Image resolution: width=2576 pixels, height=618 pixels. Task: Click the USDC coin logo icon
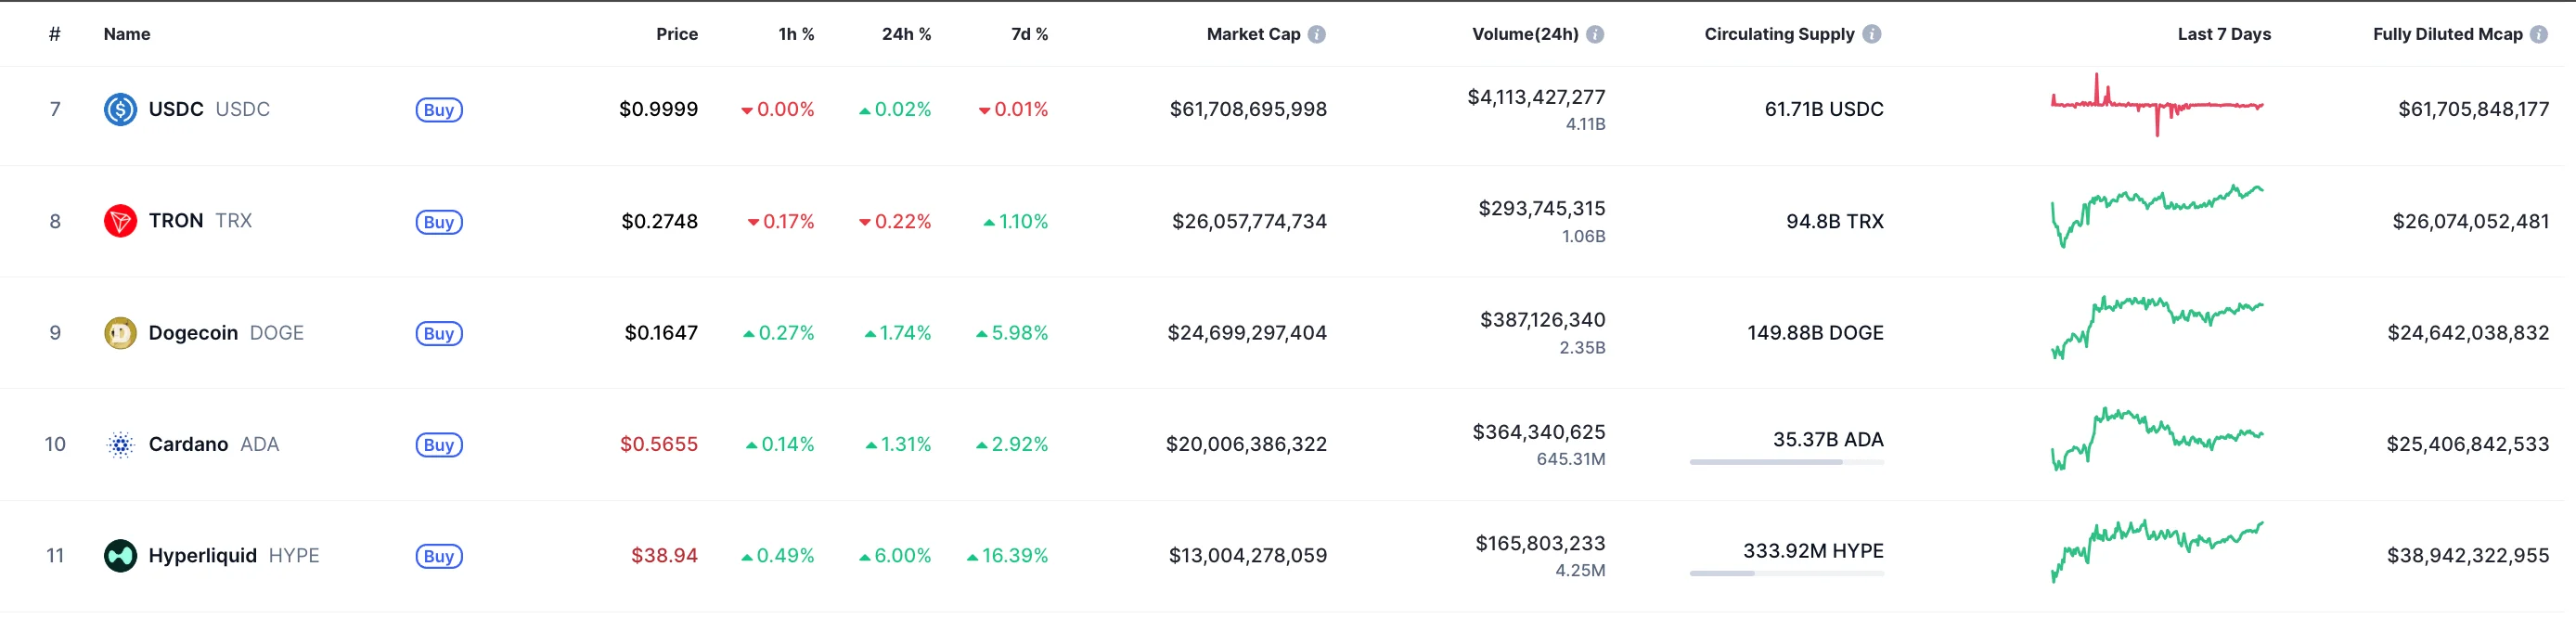120,109
